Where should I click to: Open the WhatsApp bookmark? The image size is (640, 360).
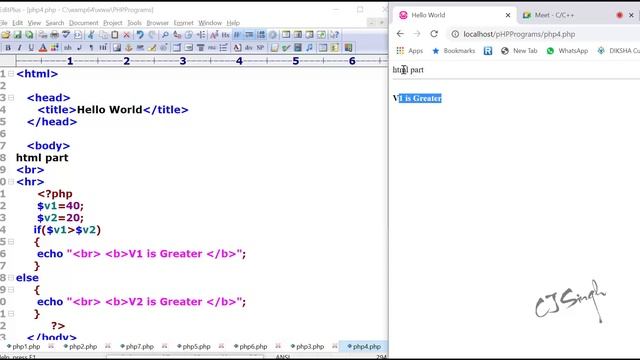pos(567,51)
